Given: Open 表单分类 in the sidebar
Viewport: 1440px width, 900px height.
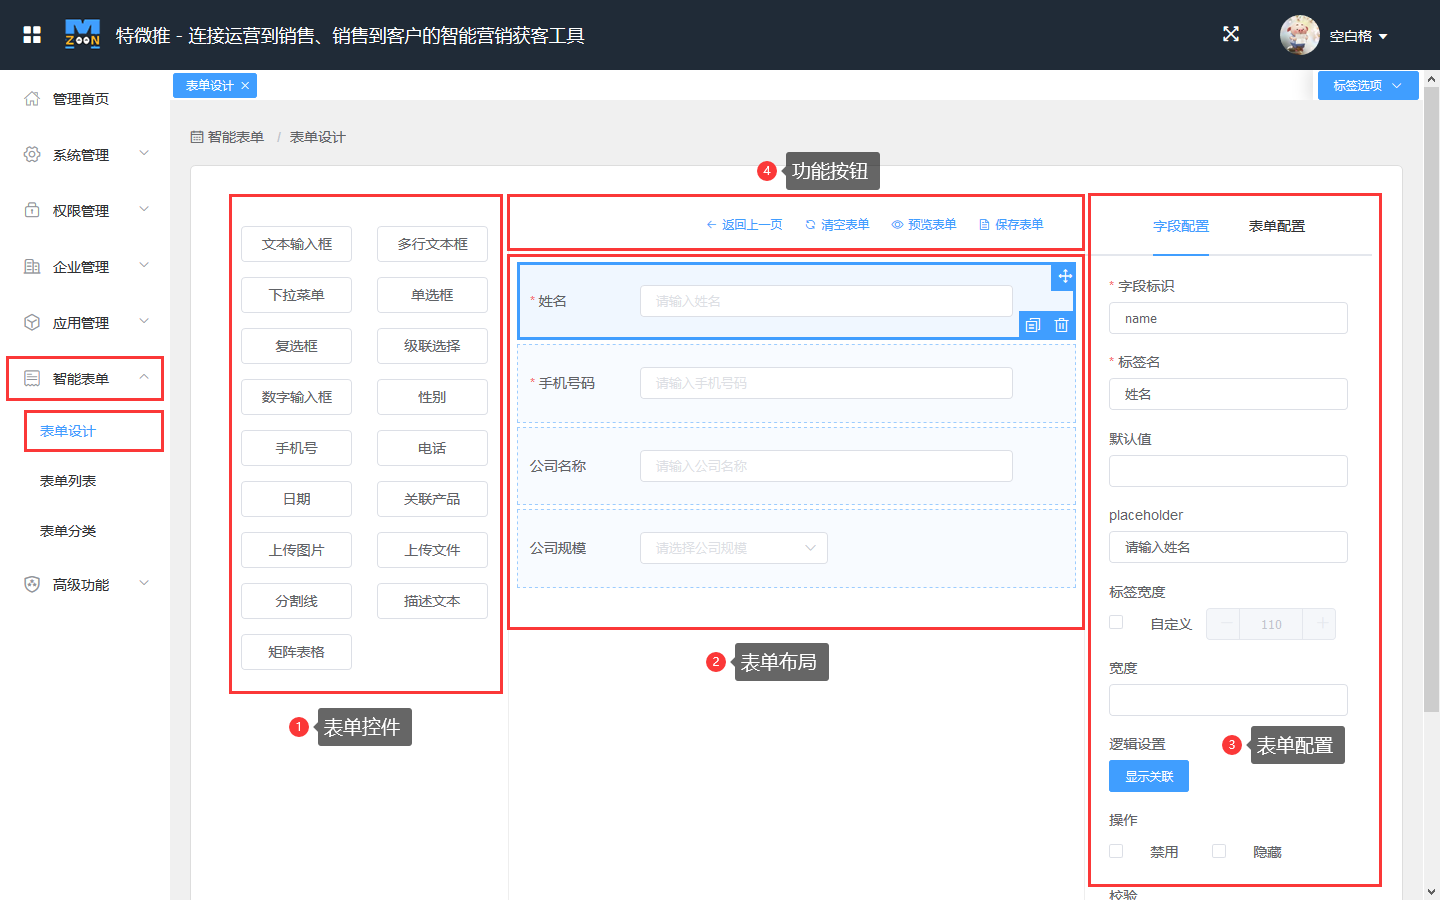Looking at the screenshot, I should coord(68,531).
